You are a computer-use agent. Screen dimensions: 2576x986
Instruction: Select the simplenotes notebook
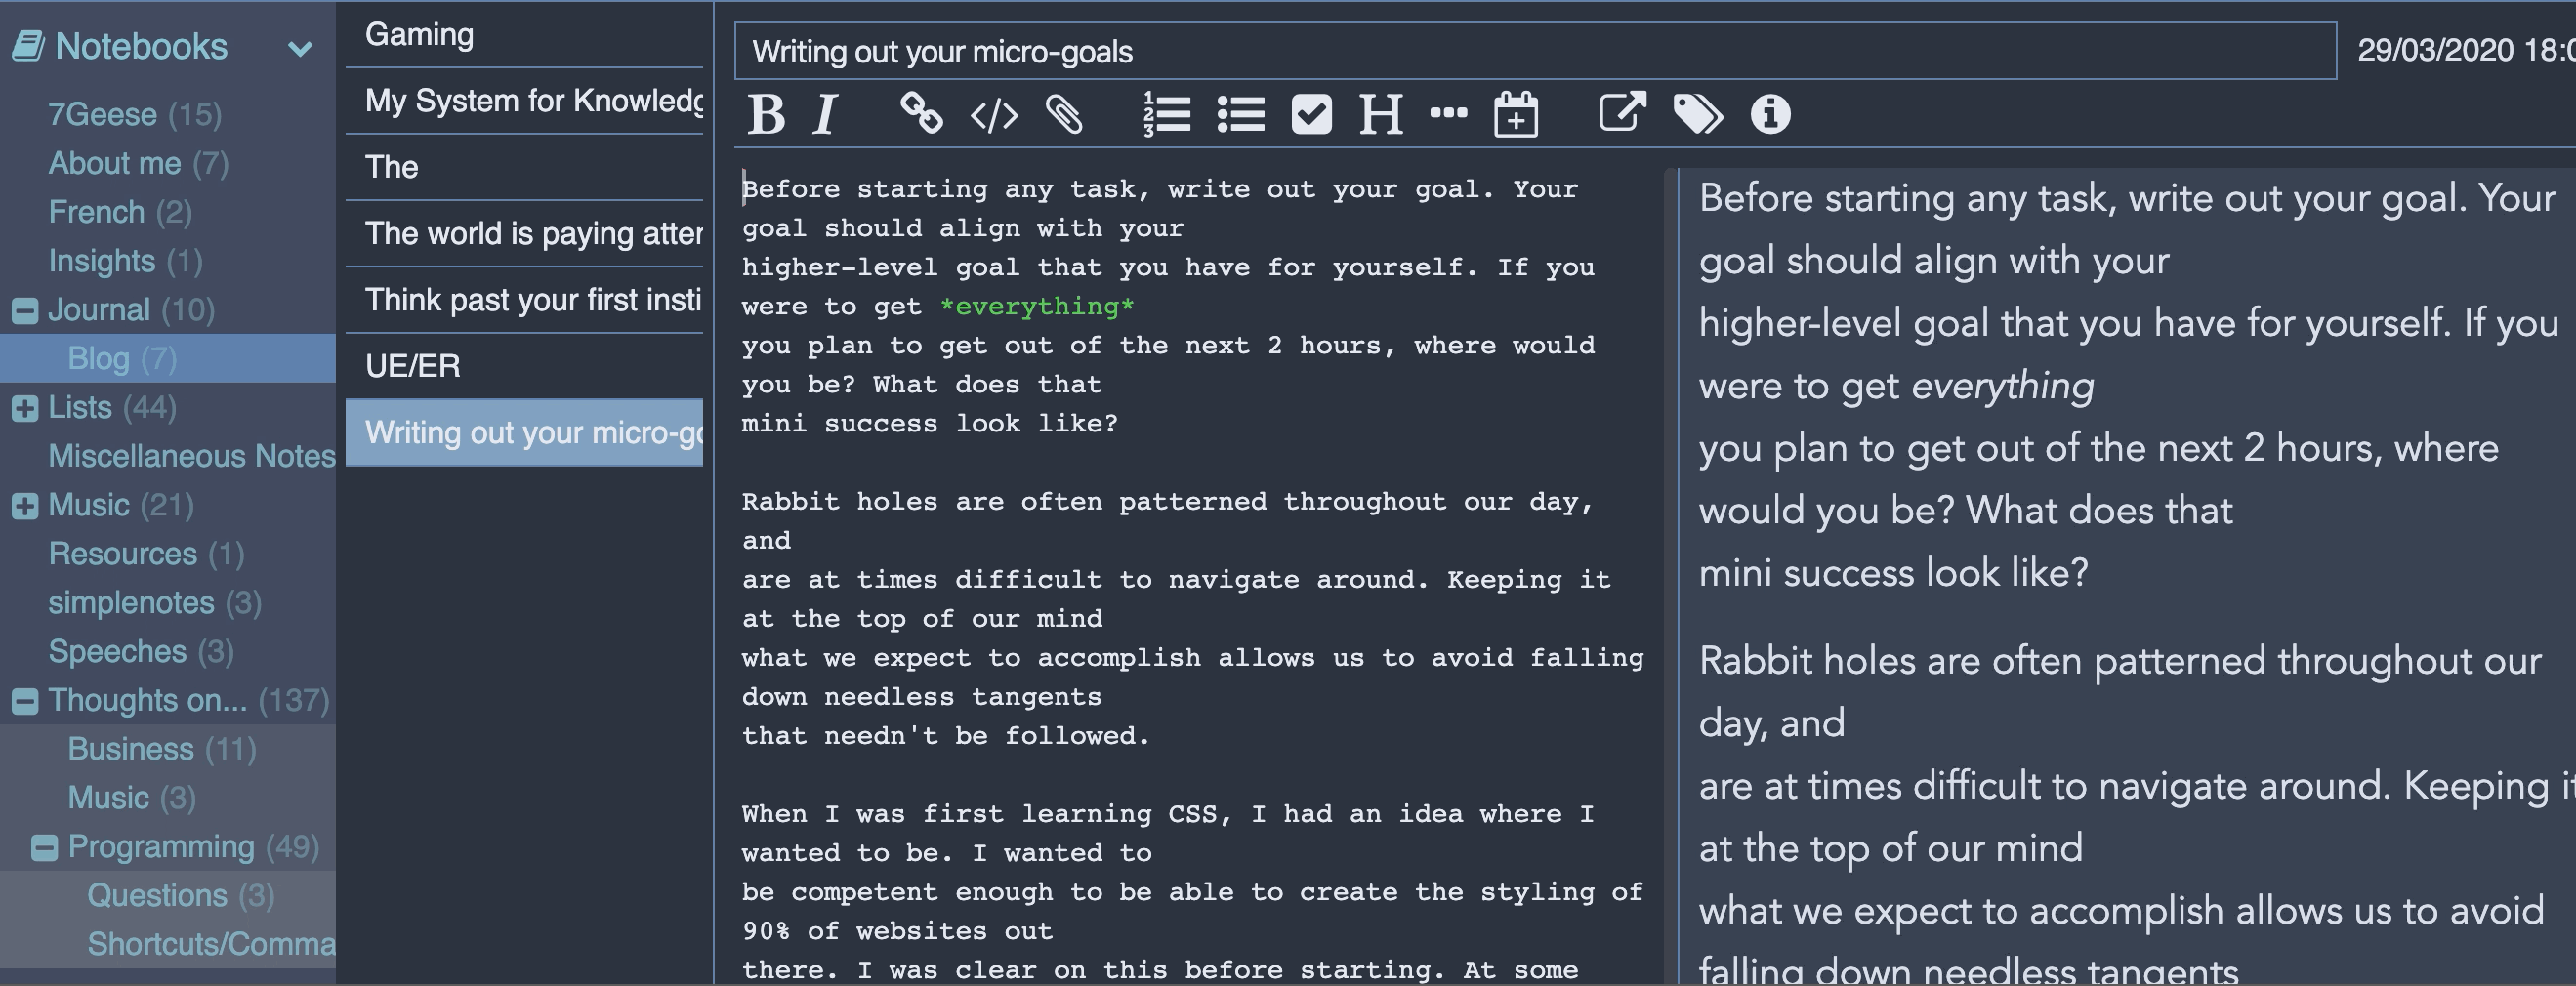pos(155,603)
